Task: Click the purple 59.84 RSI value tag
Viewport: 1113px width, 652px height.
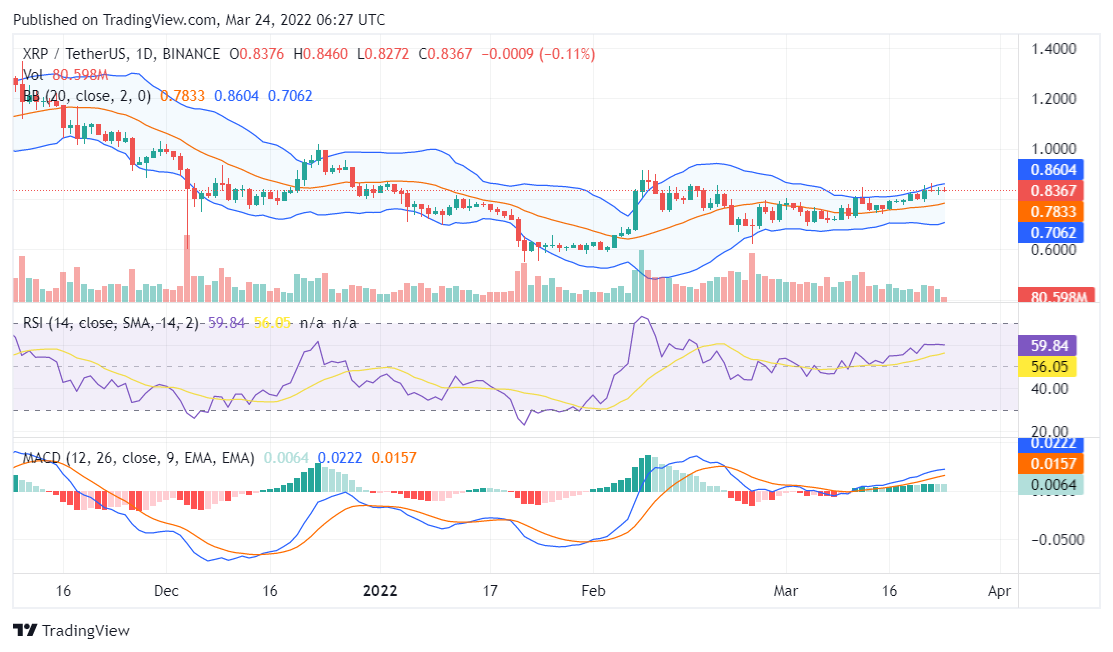Action: (x=1046, y=345)
